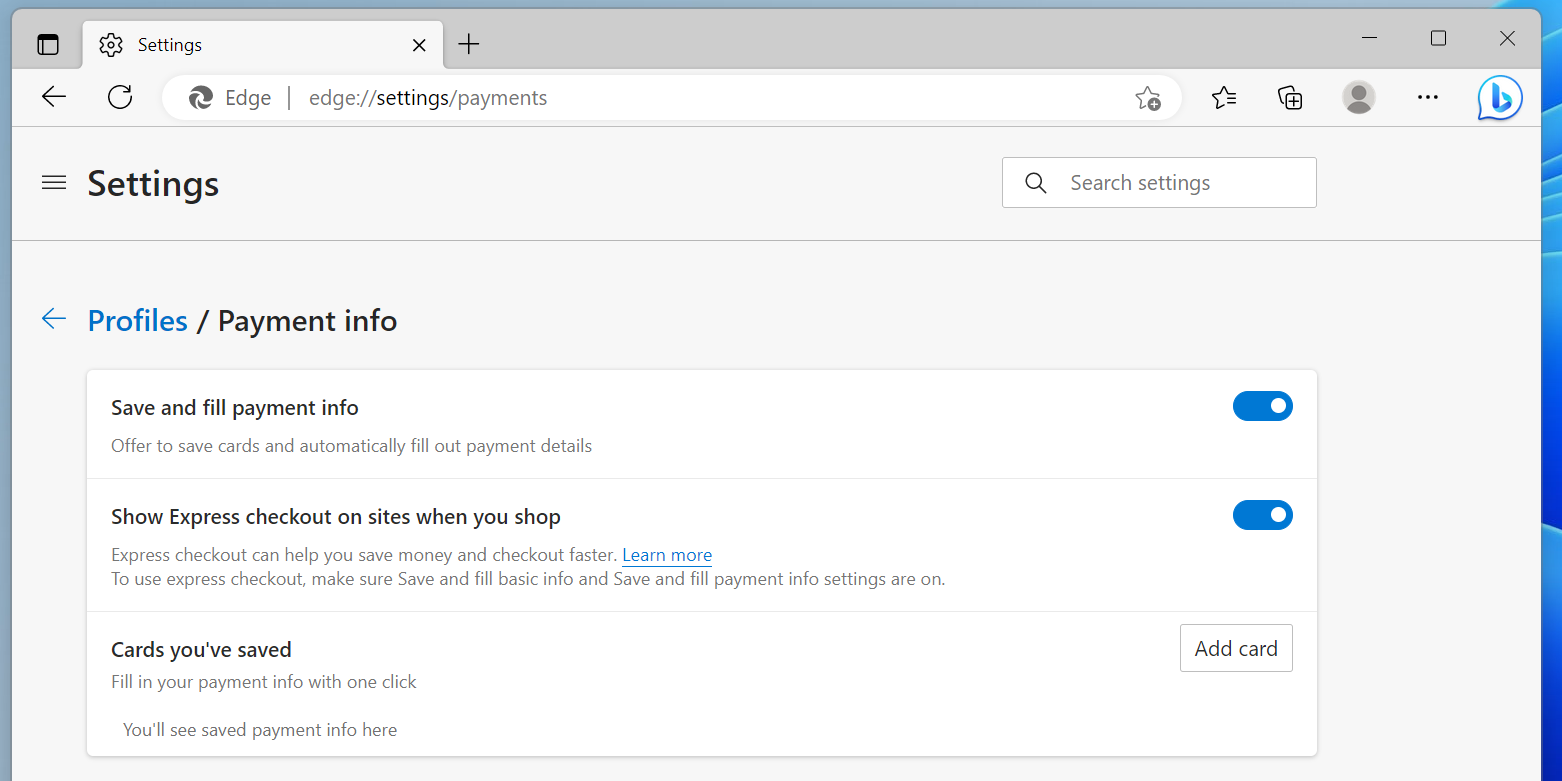
Task: Open the profile avatar icon
Action: click(1358, 97)
